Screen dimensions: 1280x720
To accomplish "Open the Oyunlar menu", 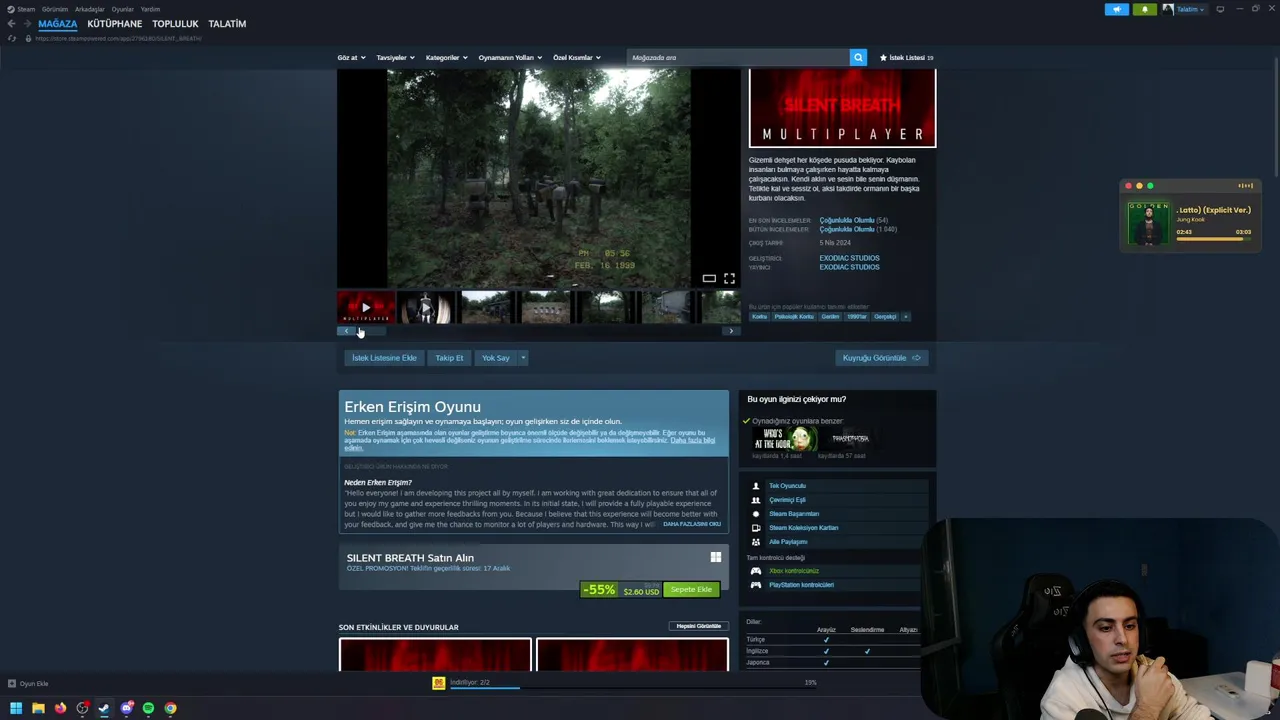I will pos(123,9).
